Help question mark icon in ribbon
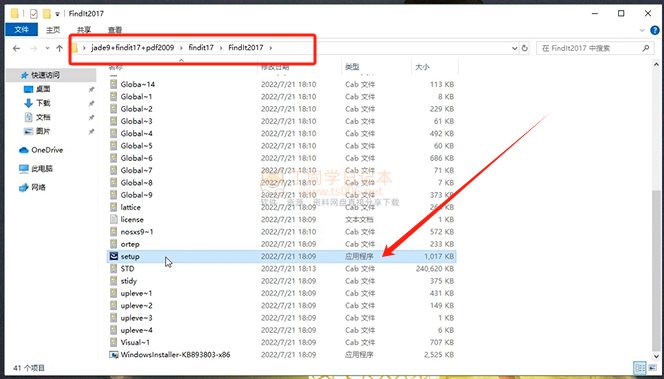 point(655,30)
